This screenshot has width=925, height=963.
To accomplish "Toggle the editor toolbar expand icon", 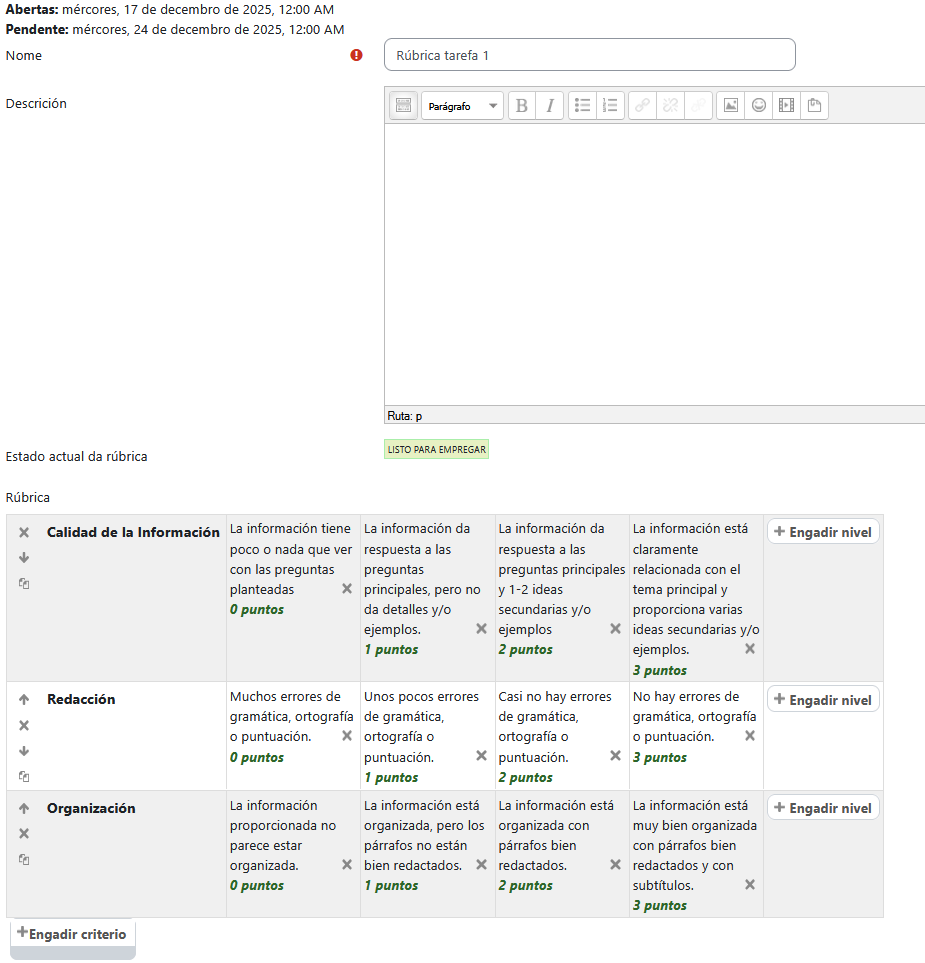I will 403,106.
